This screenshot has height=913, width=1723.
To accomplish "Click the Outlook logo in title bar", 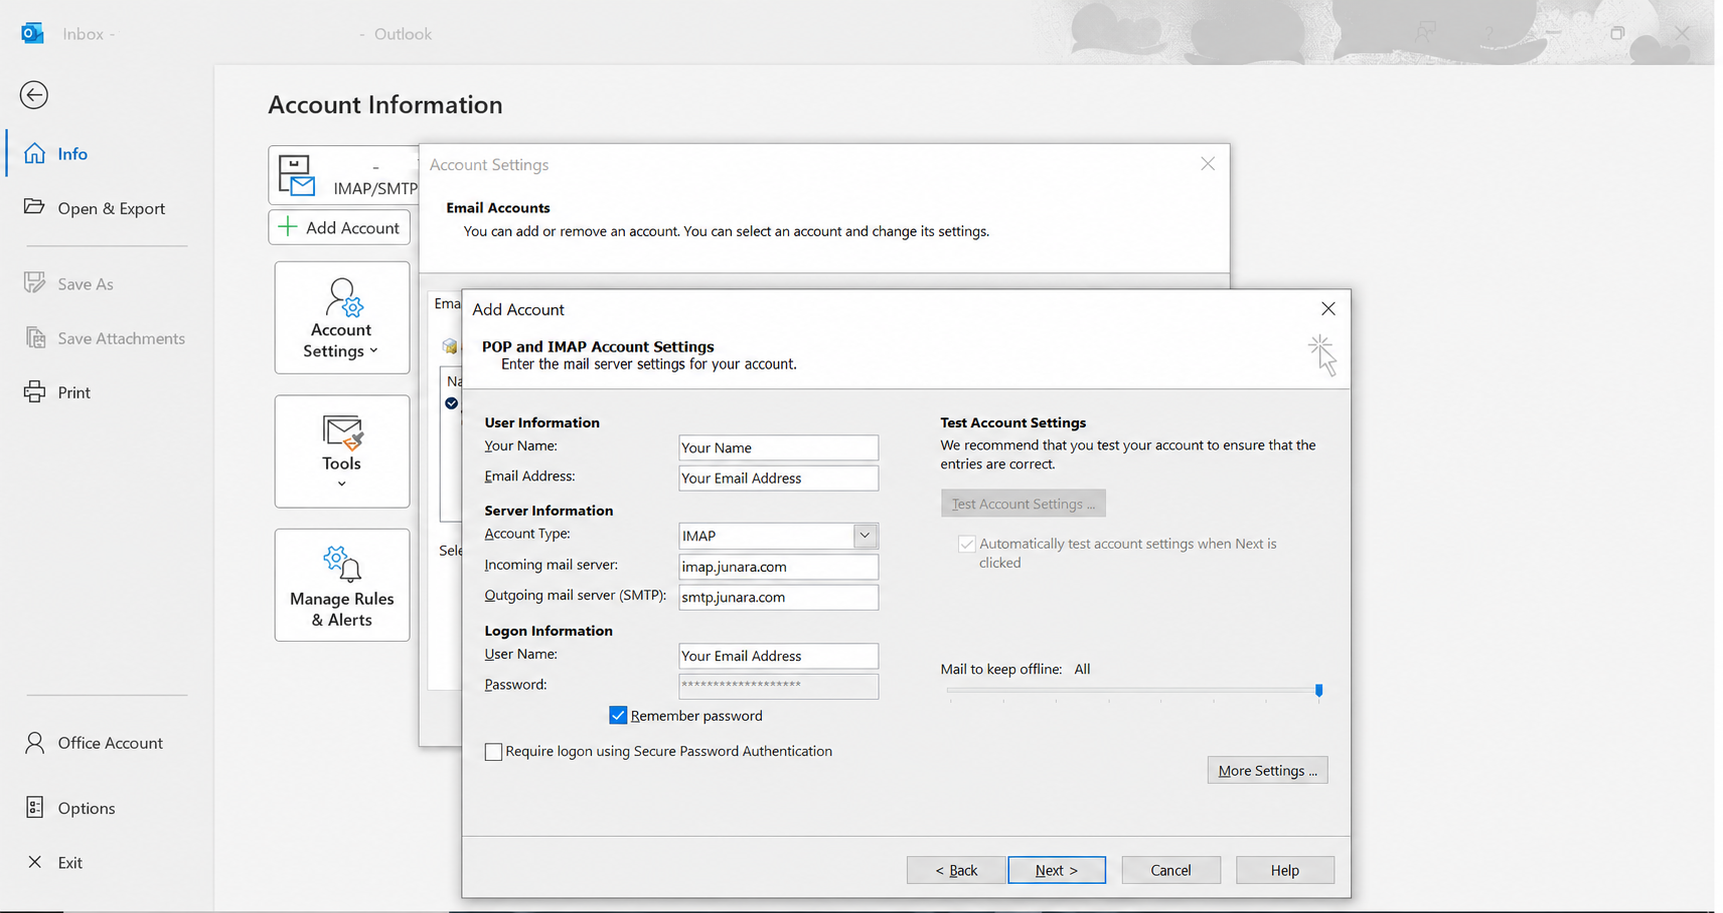I will click(32, 33).
